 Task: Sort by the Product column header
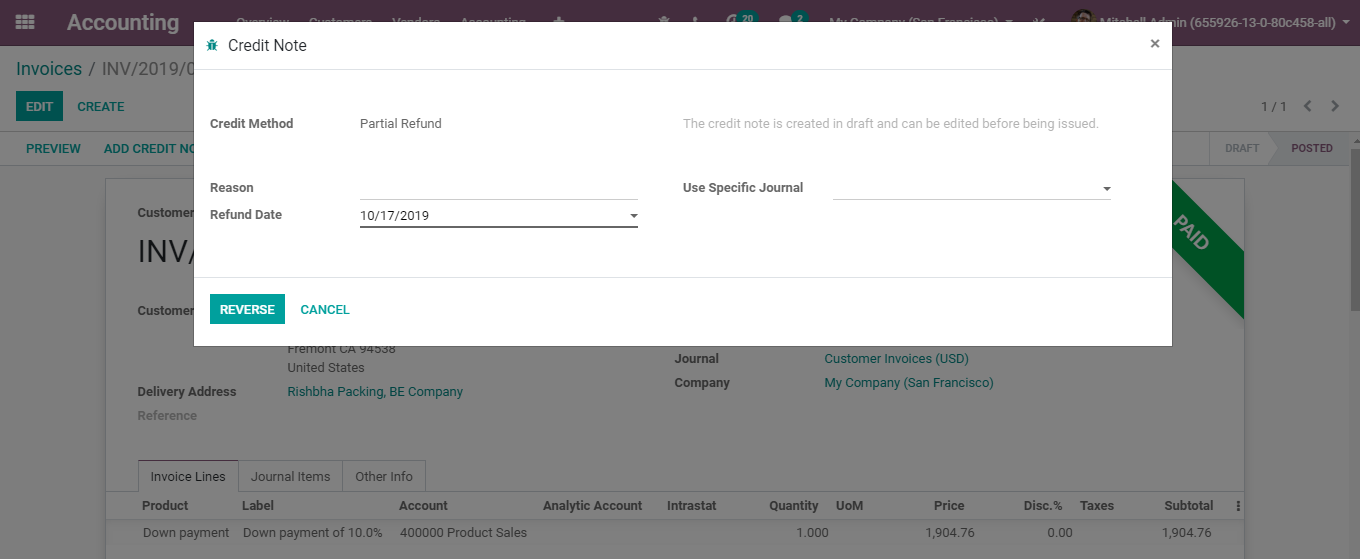pos(165,505)
